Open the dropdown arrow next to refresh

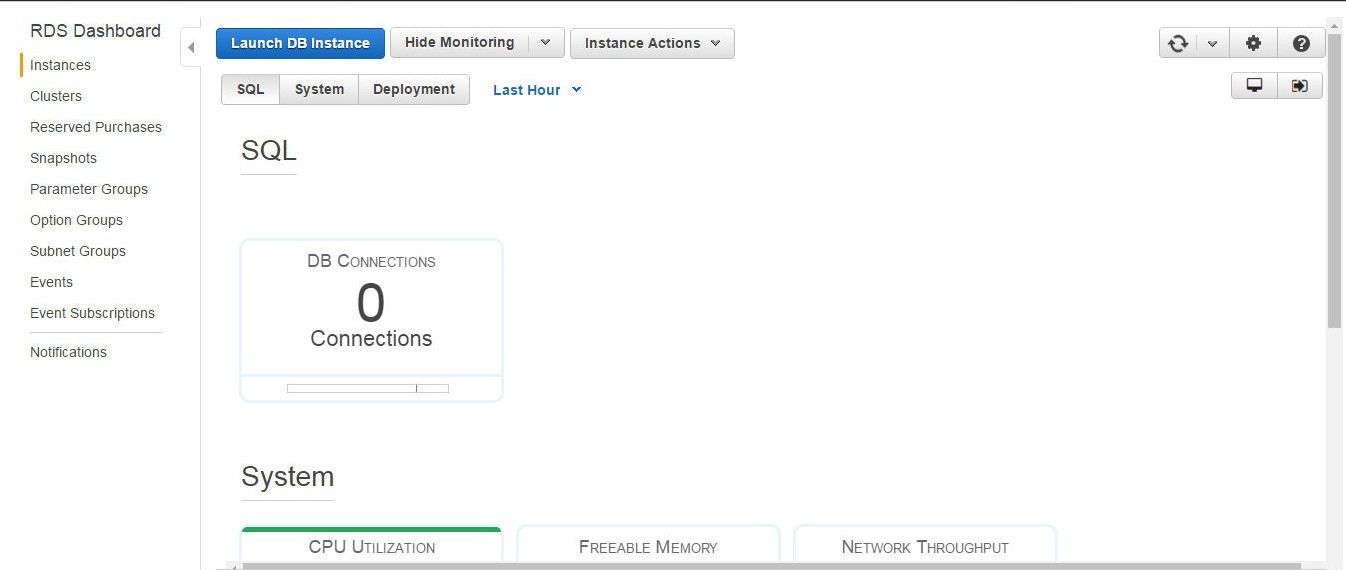(x=1212, y=43)
